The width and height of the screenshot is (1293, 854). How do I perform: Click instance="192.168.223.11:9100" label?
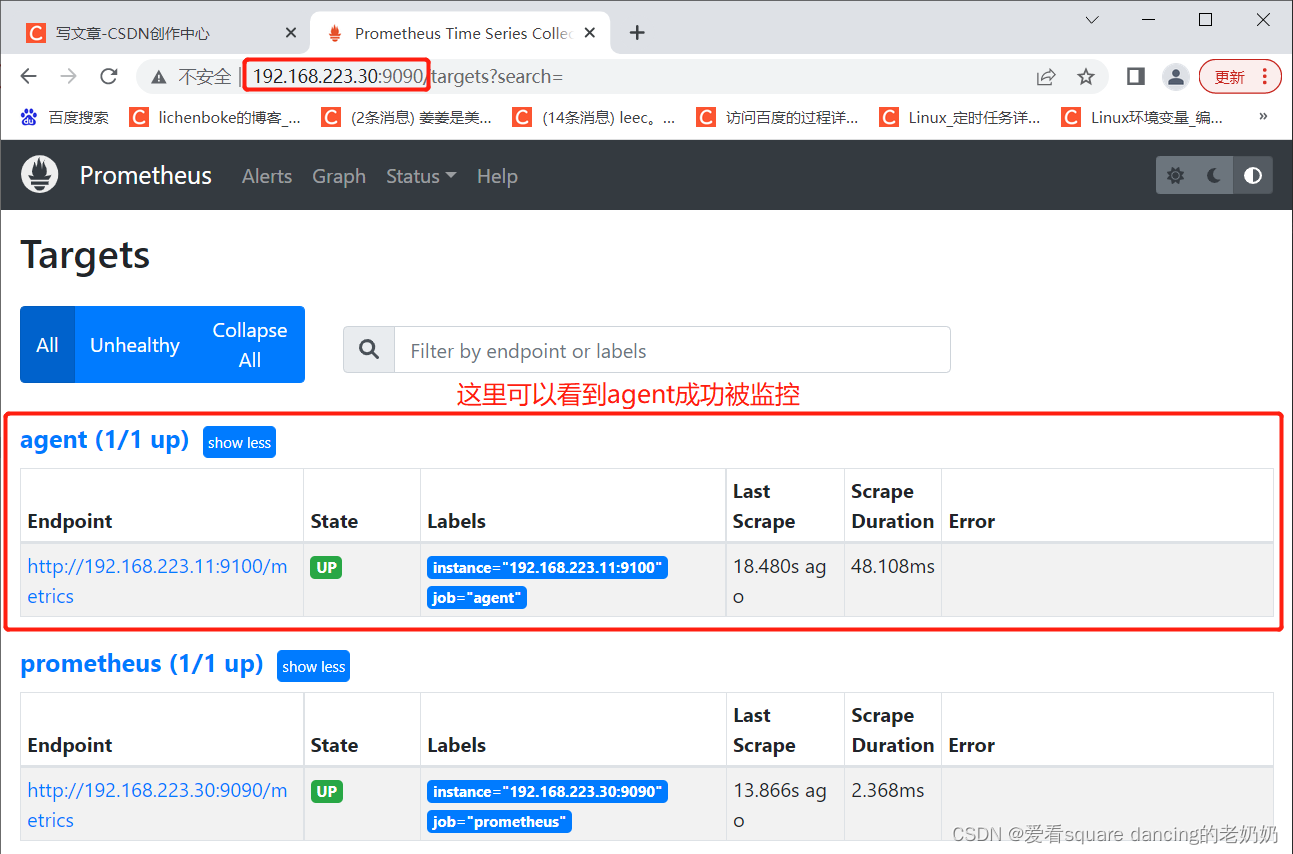coord(547,568)
